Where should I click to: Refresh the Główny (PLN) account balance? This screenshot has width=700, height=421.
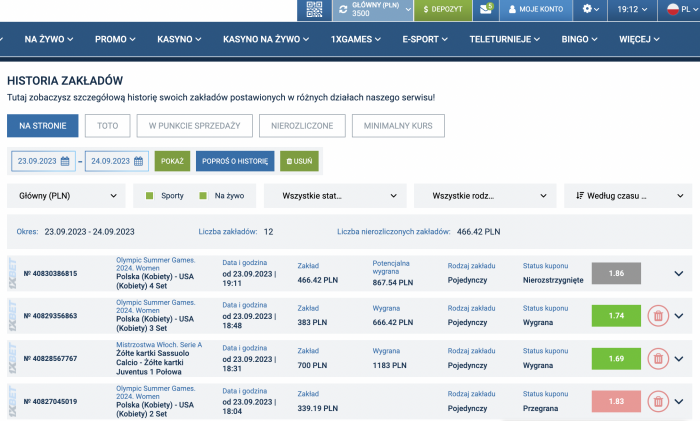[344, 9]
